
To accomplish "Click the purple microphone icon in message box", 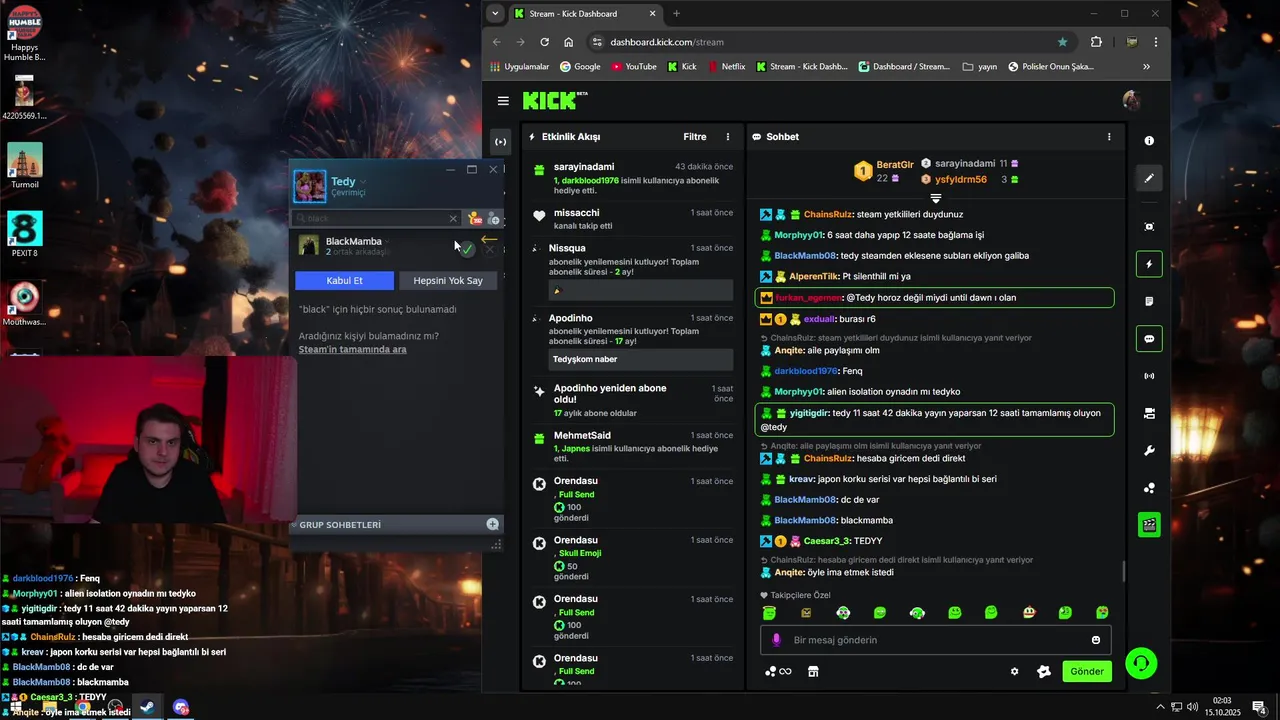I will [x=775, y=640].
